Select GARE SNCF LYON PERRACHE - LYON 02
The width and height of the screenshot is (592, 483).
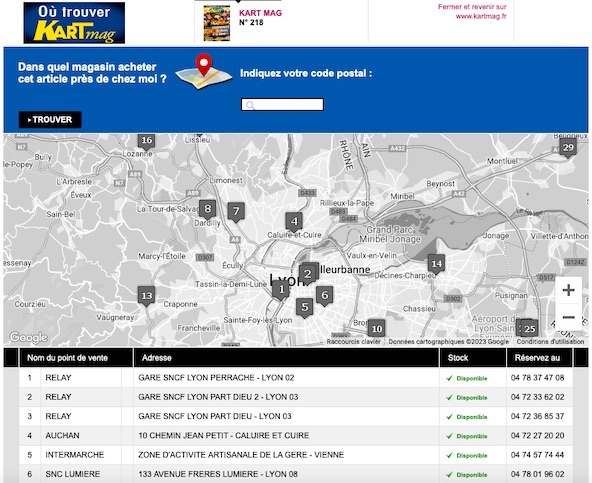point(216,378)
